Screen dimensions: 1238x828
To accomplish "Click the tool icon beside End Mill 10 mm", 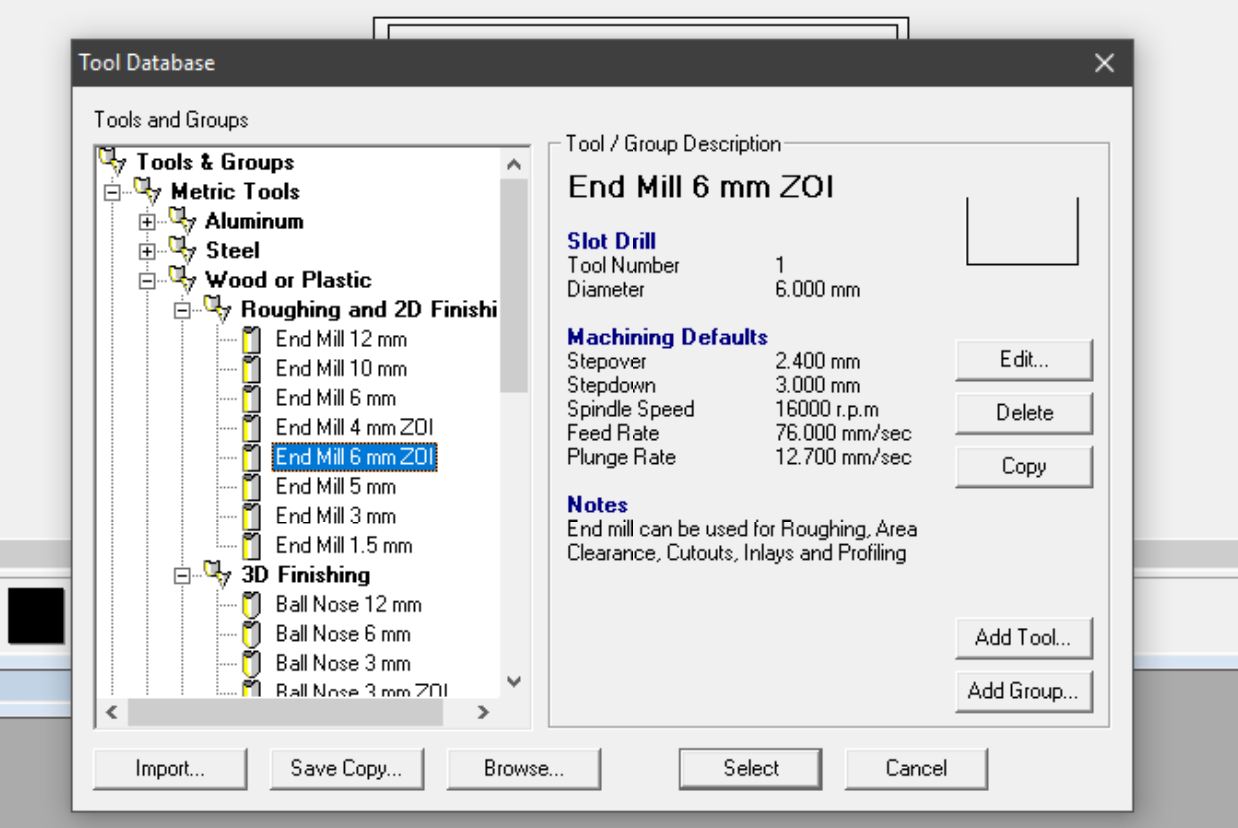I will coord(252,368).
